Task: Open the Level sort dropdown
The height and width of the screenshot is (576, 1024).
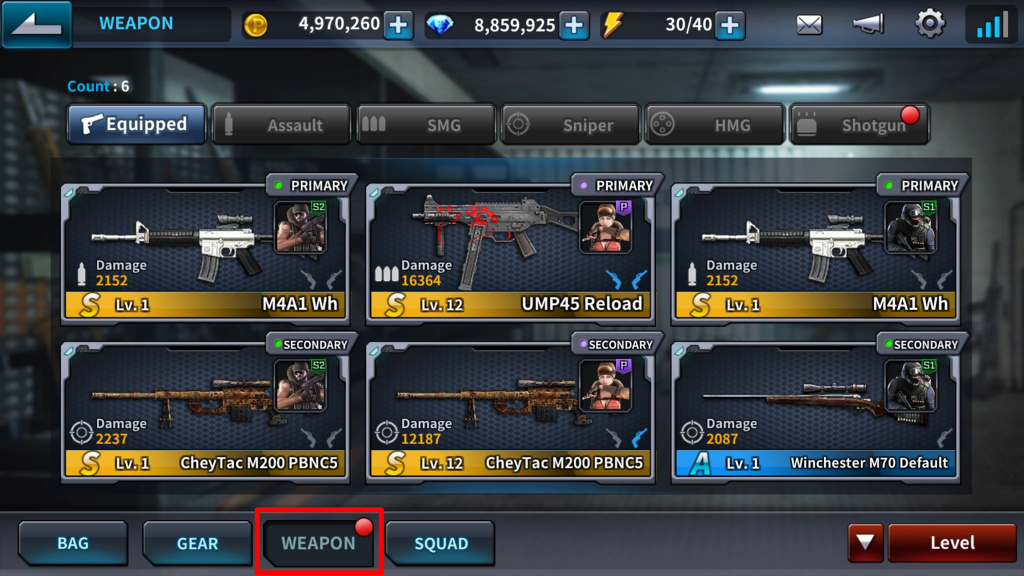Action: (x=952, y=543)
